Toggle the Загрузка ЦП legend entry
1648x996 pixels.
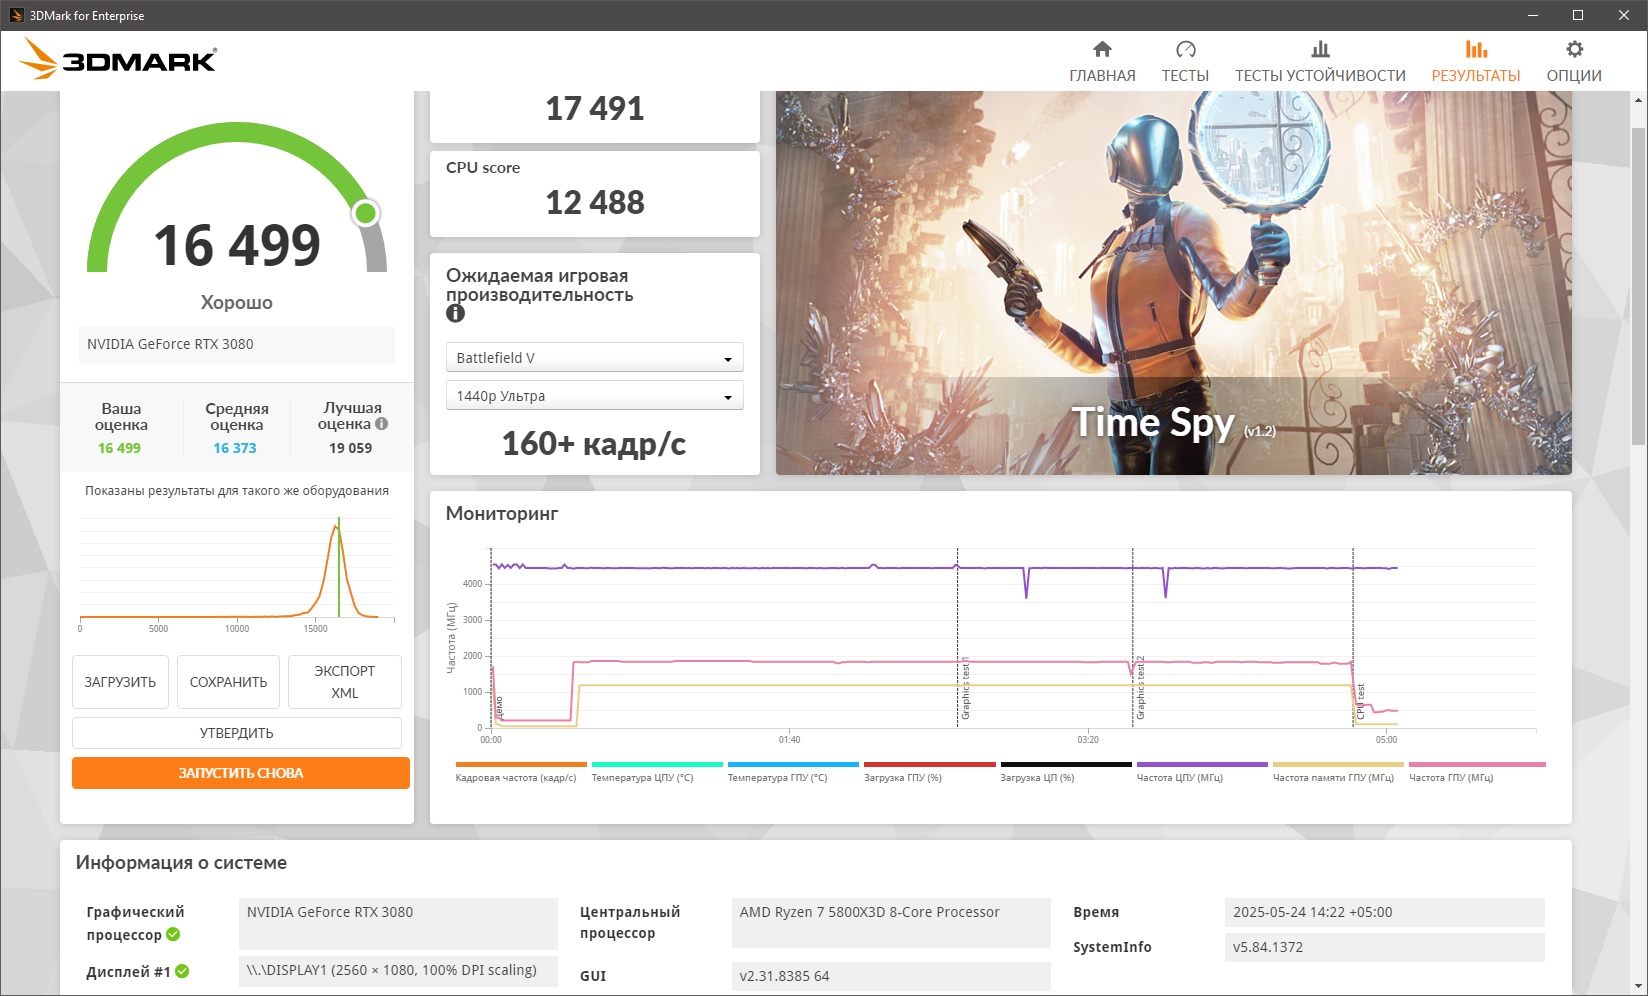click(1066, 771)
